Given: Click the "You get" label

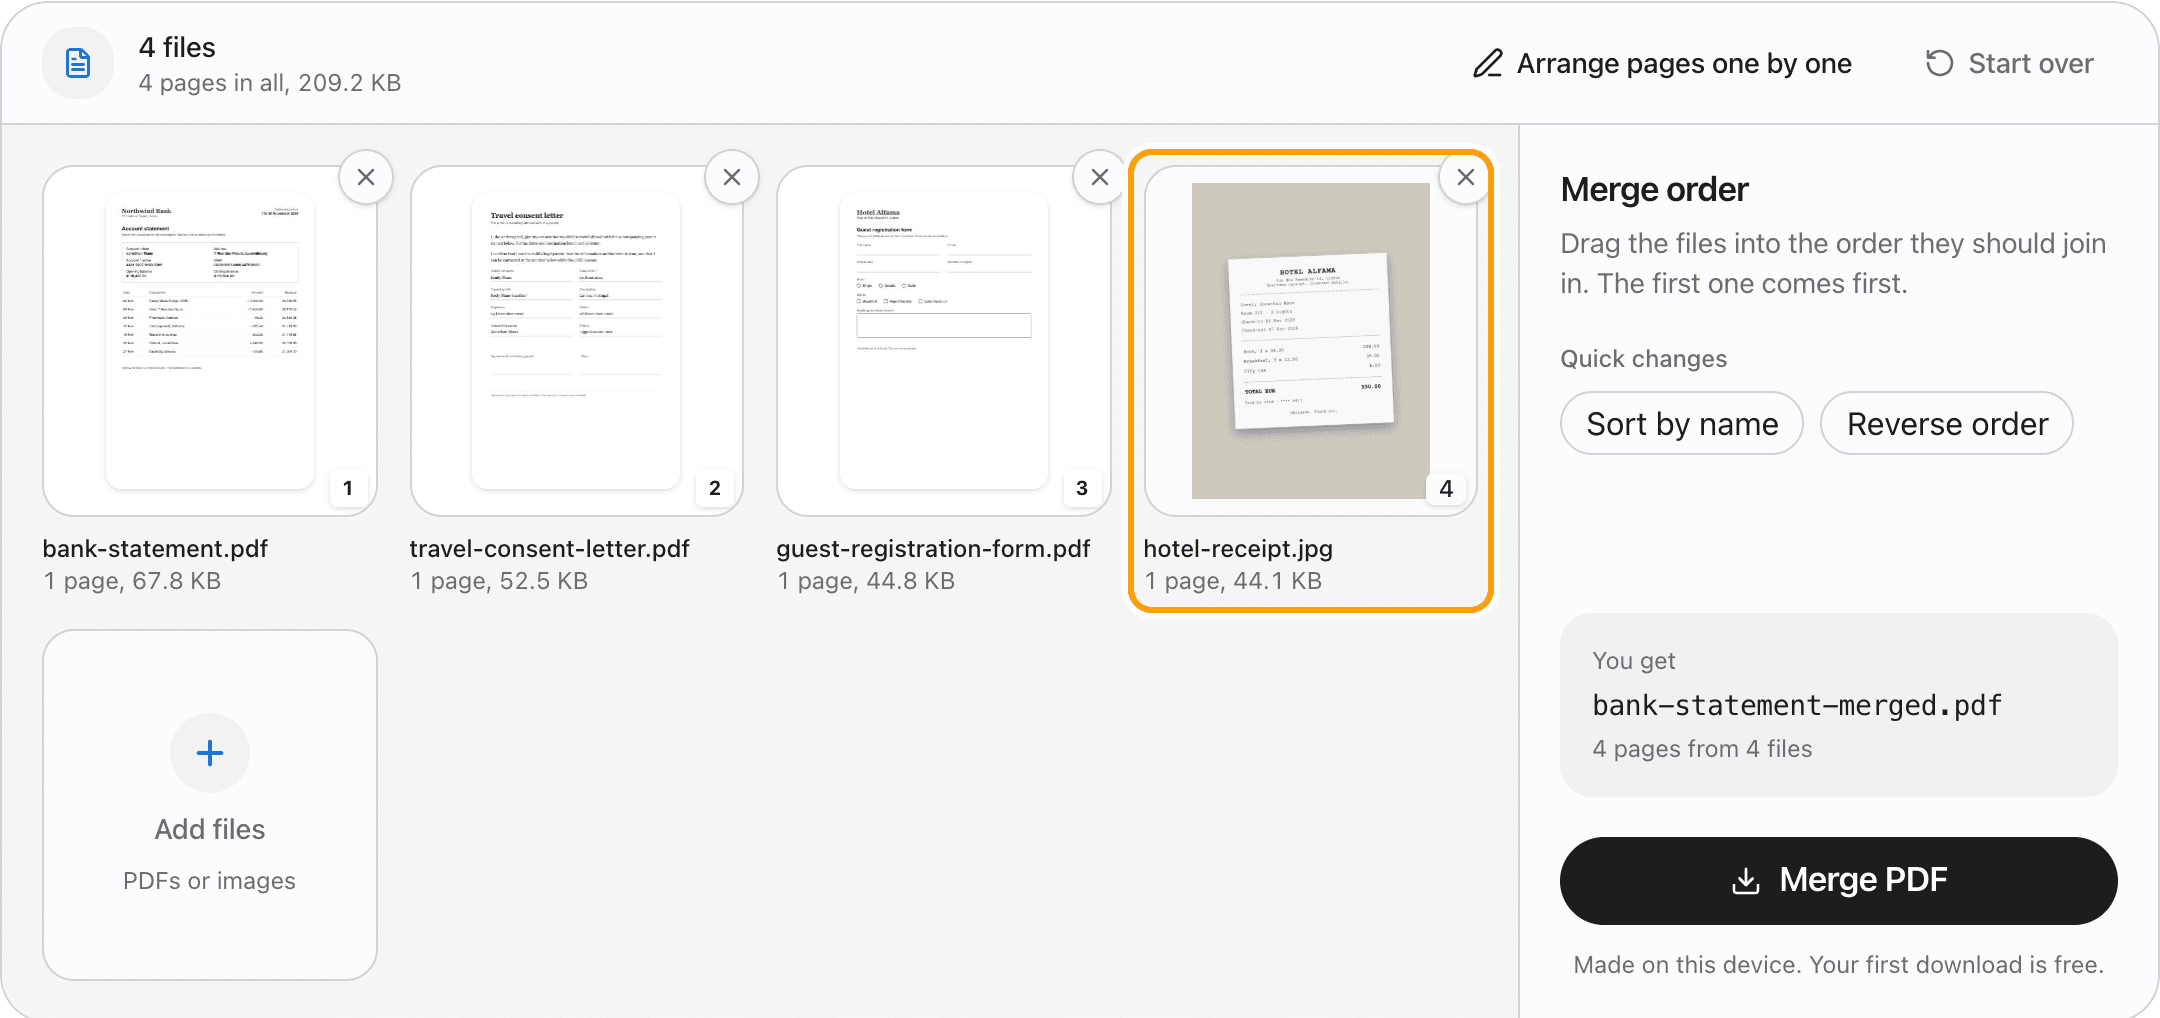Looking at the screenshot, I should (1634, 661).
